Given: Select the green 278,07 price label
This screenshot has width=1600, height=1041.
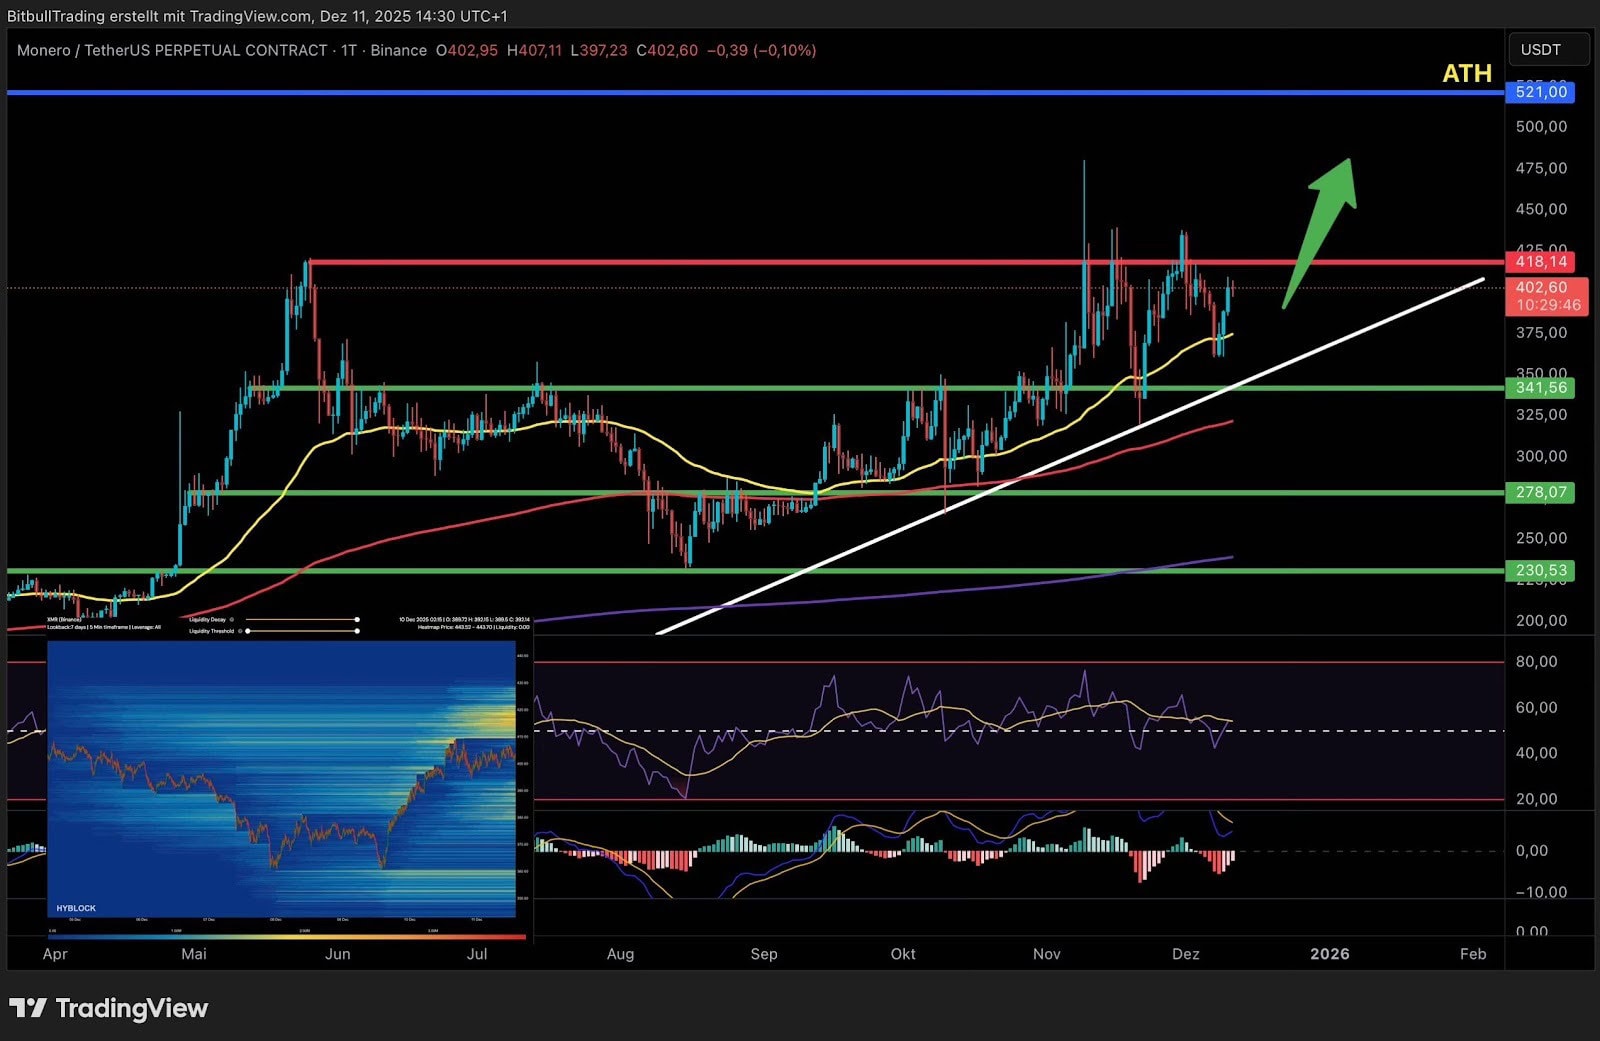Looking at the screenshot, I should [1540, 492].
